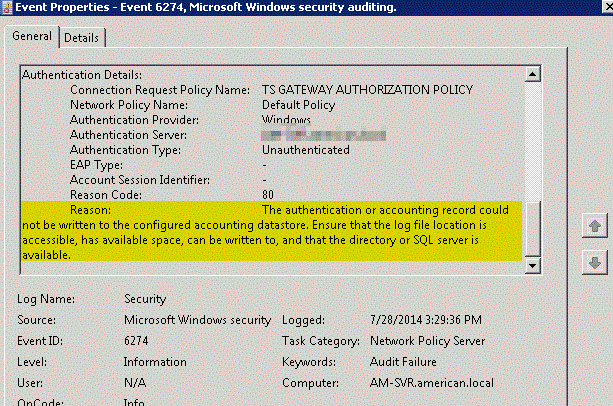Click the description scrollbar up arrow
The height and width of the screenshot is (406, 613).
coord(533,74)
